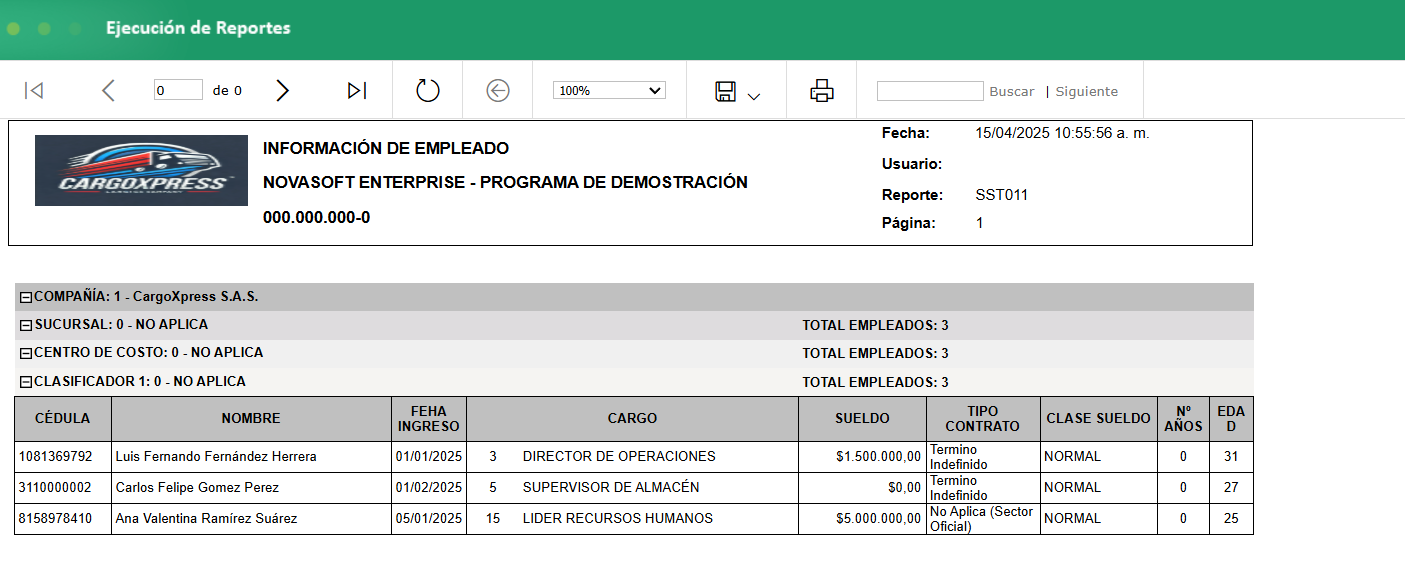Click Ejecución de Reportes window title
Image resolution: width=1405 pixels, height=586 pixels.
click(198, 28)
